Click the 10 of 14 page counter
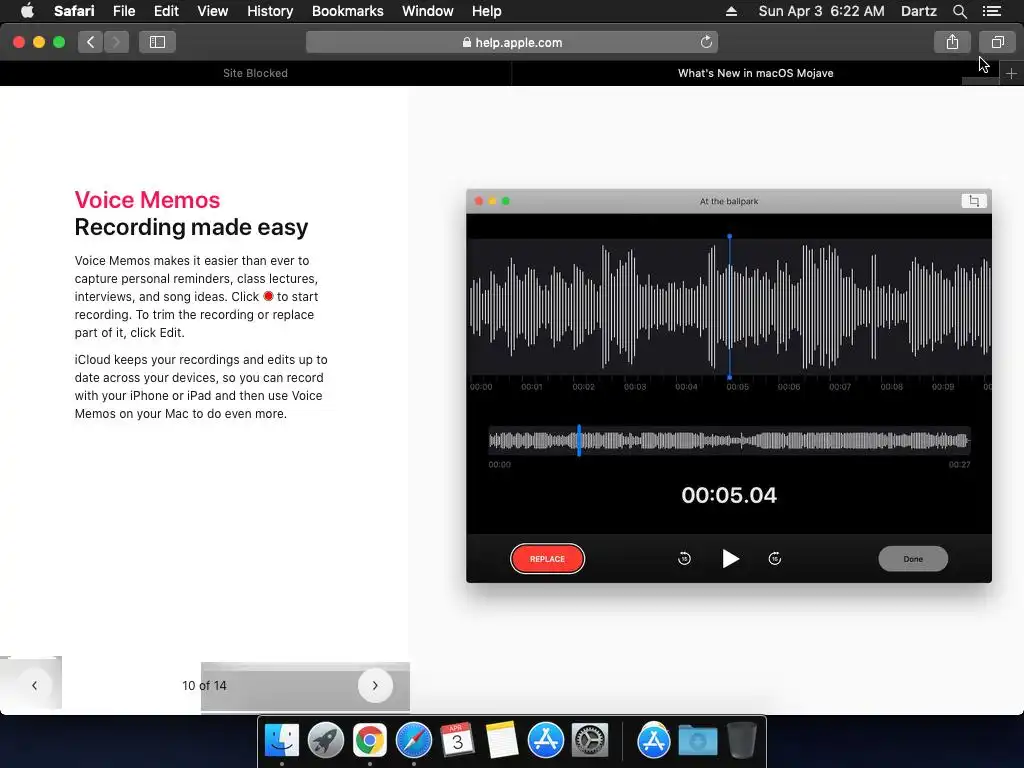This screenshot has height=768, width=1024. (204, 685)
